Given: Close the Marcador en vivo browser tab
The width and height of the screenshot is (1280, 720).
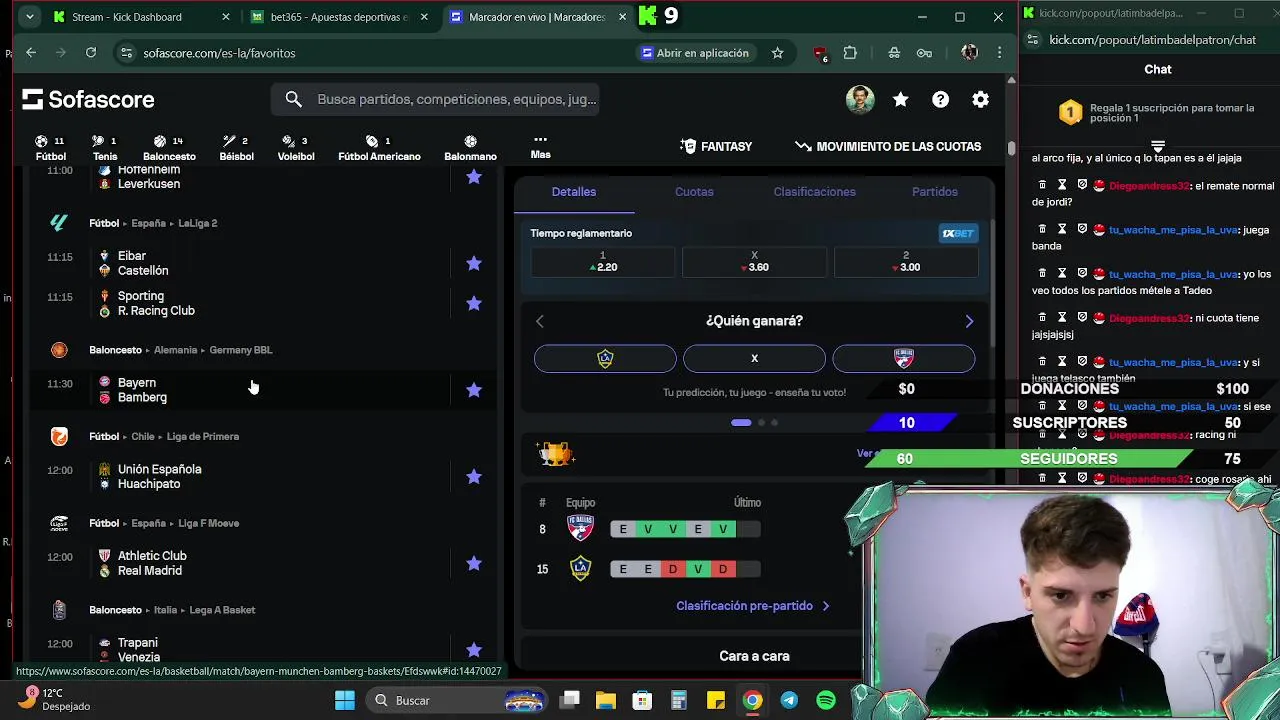Looking at the screenshot, I should point(622,17).
